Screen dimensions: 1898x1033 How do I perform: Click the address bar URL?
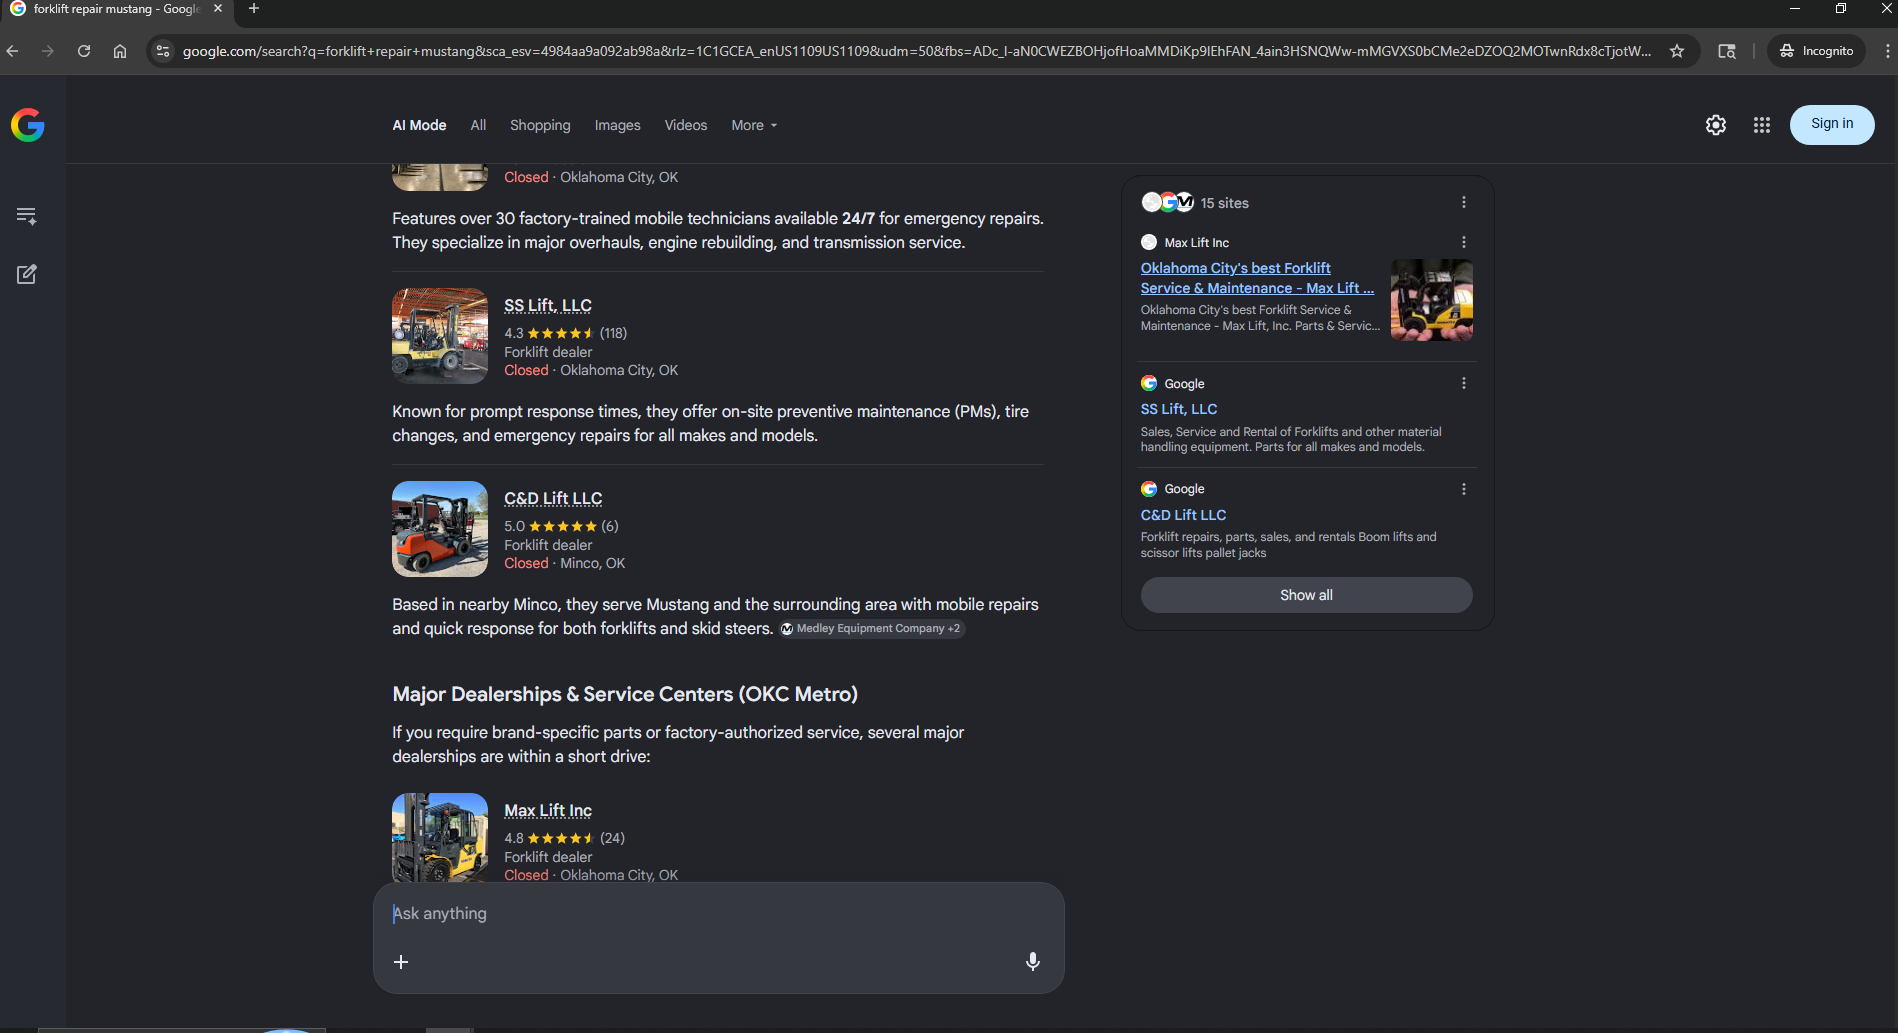point(916,51)
